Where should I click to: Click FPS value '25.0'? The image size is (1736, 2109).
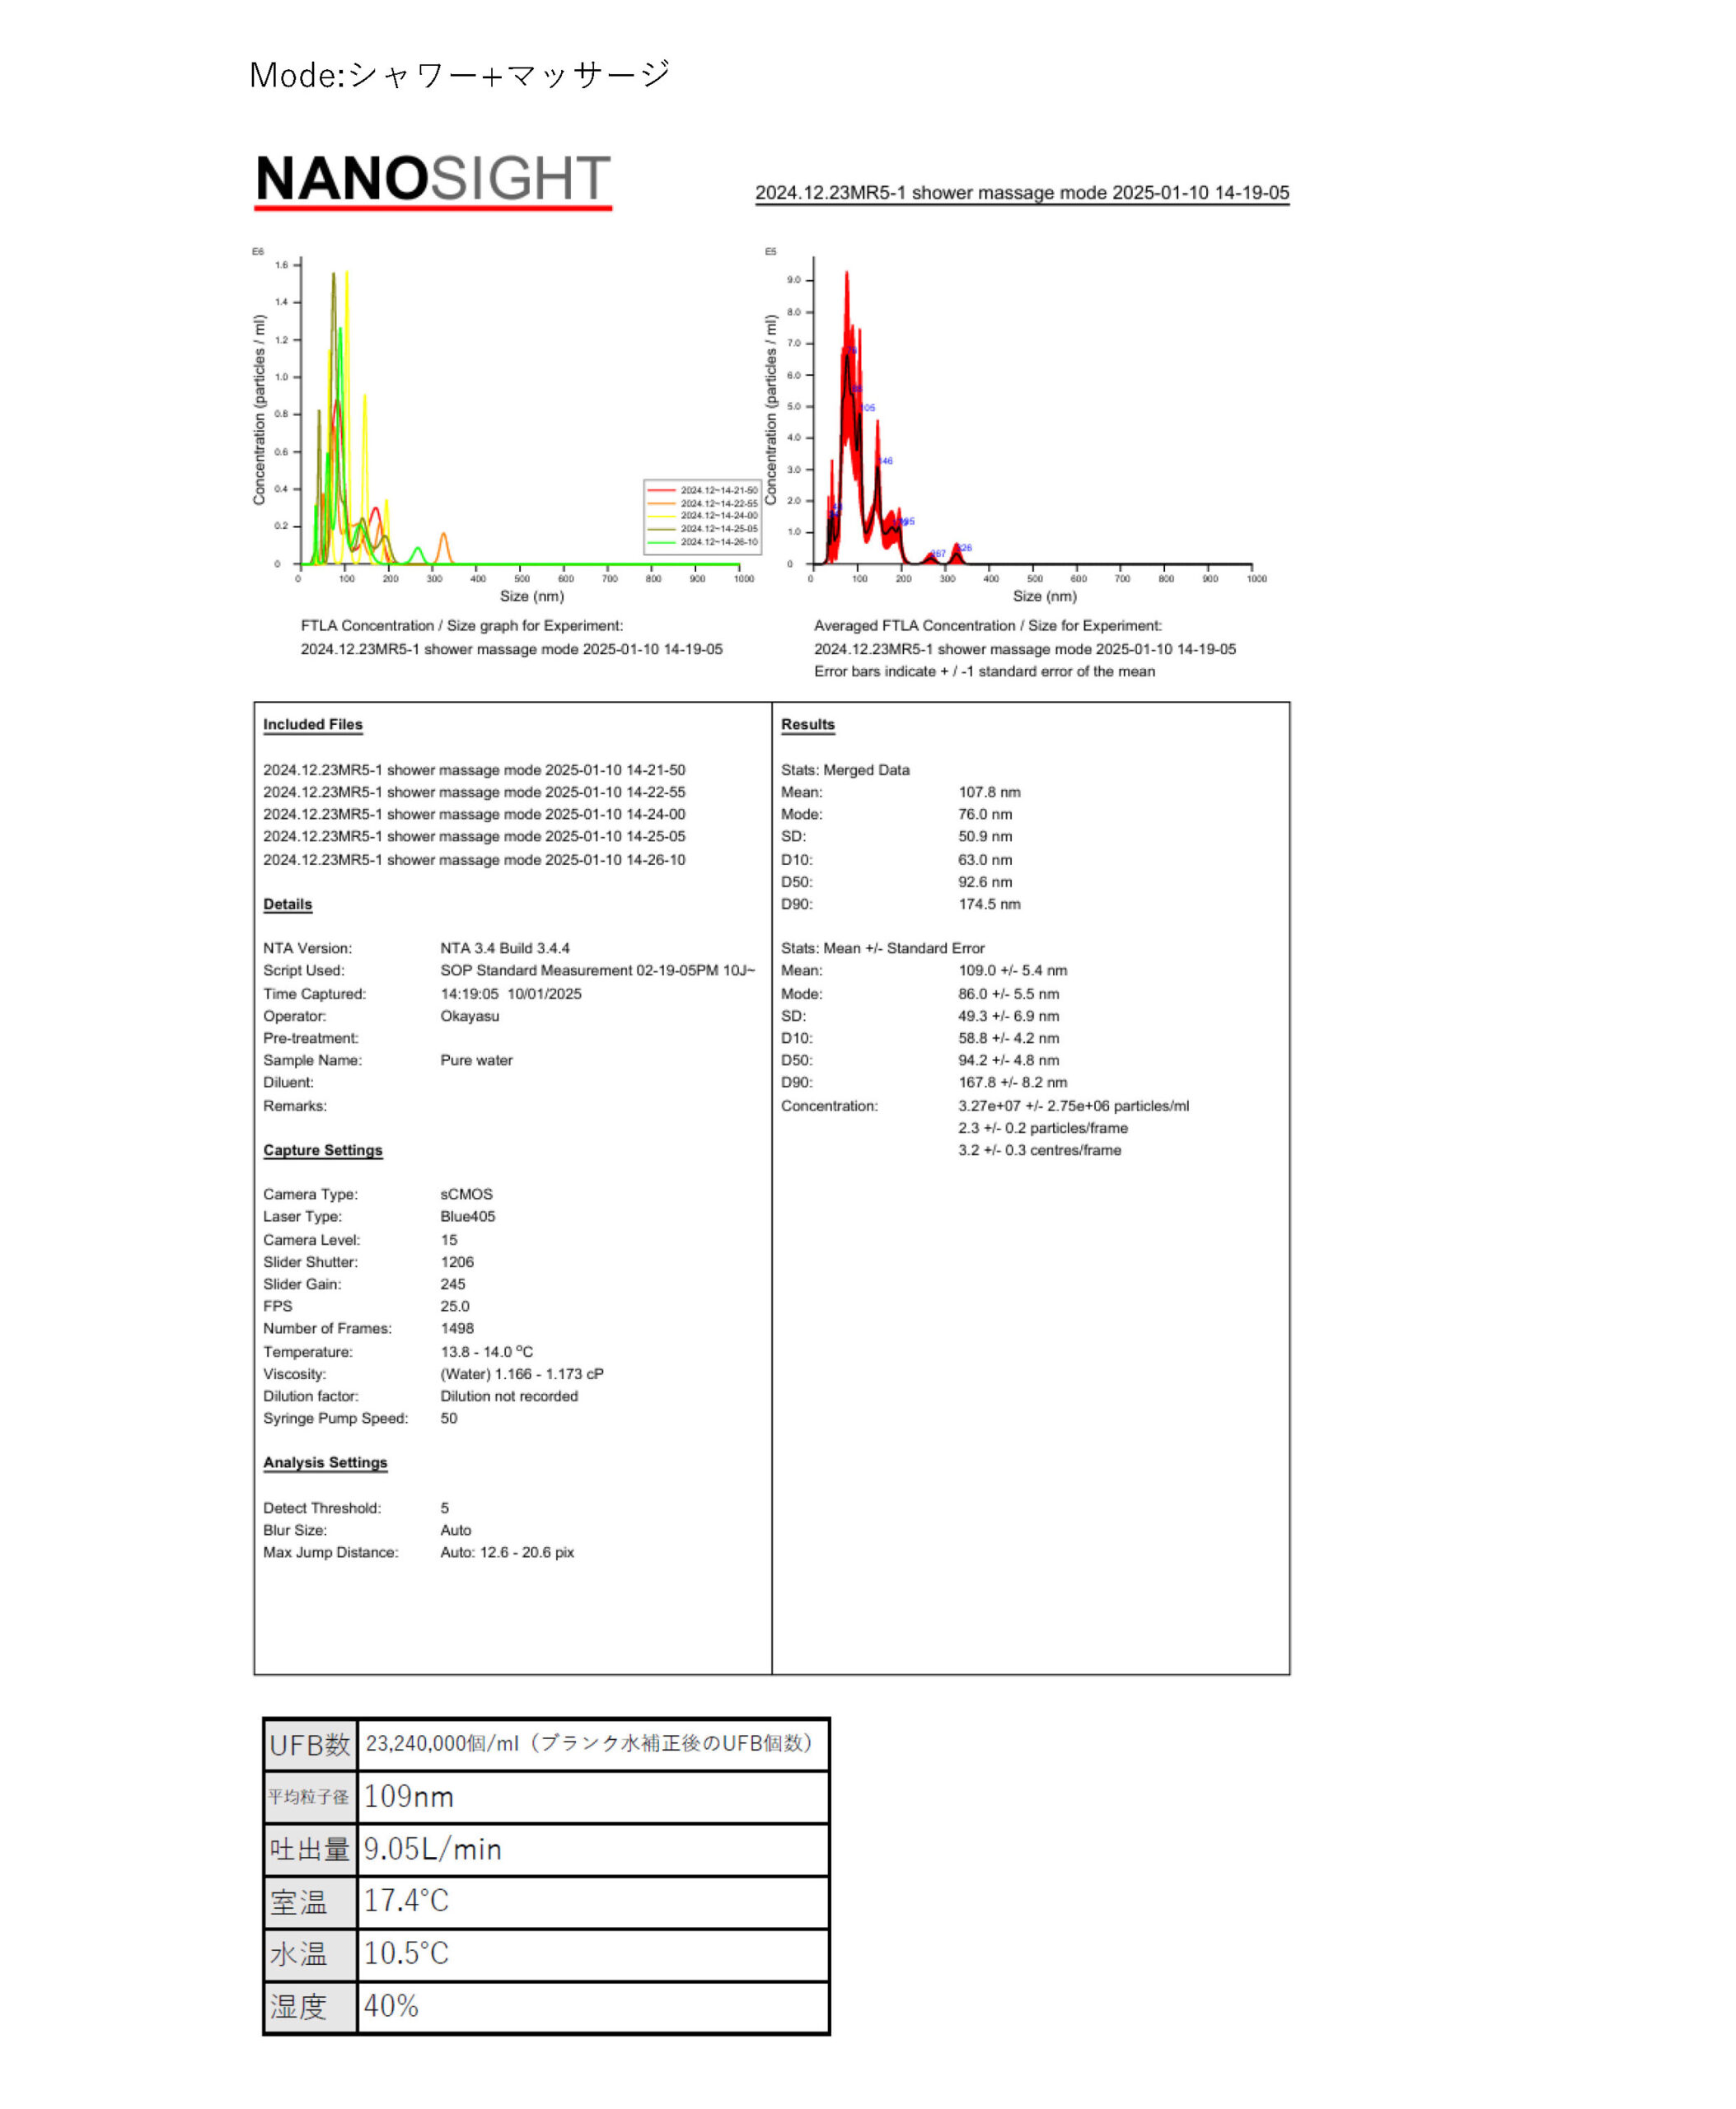pos(455,1306)
